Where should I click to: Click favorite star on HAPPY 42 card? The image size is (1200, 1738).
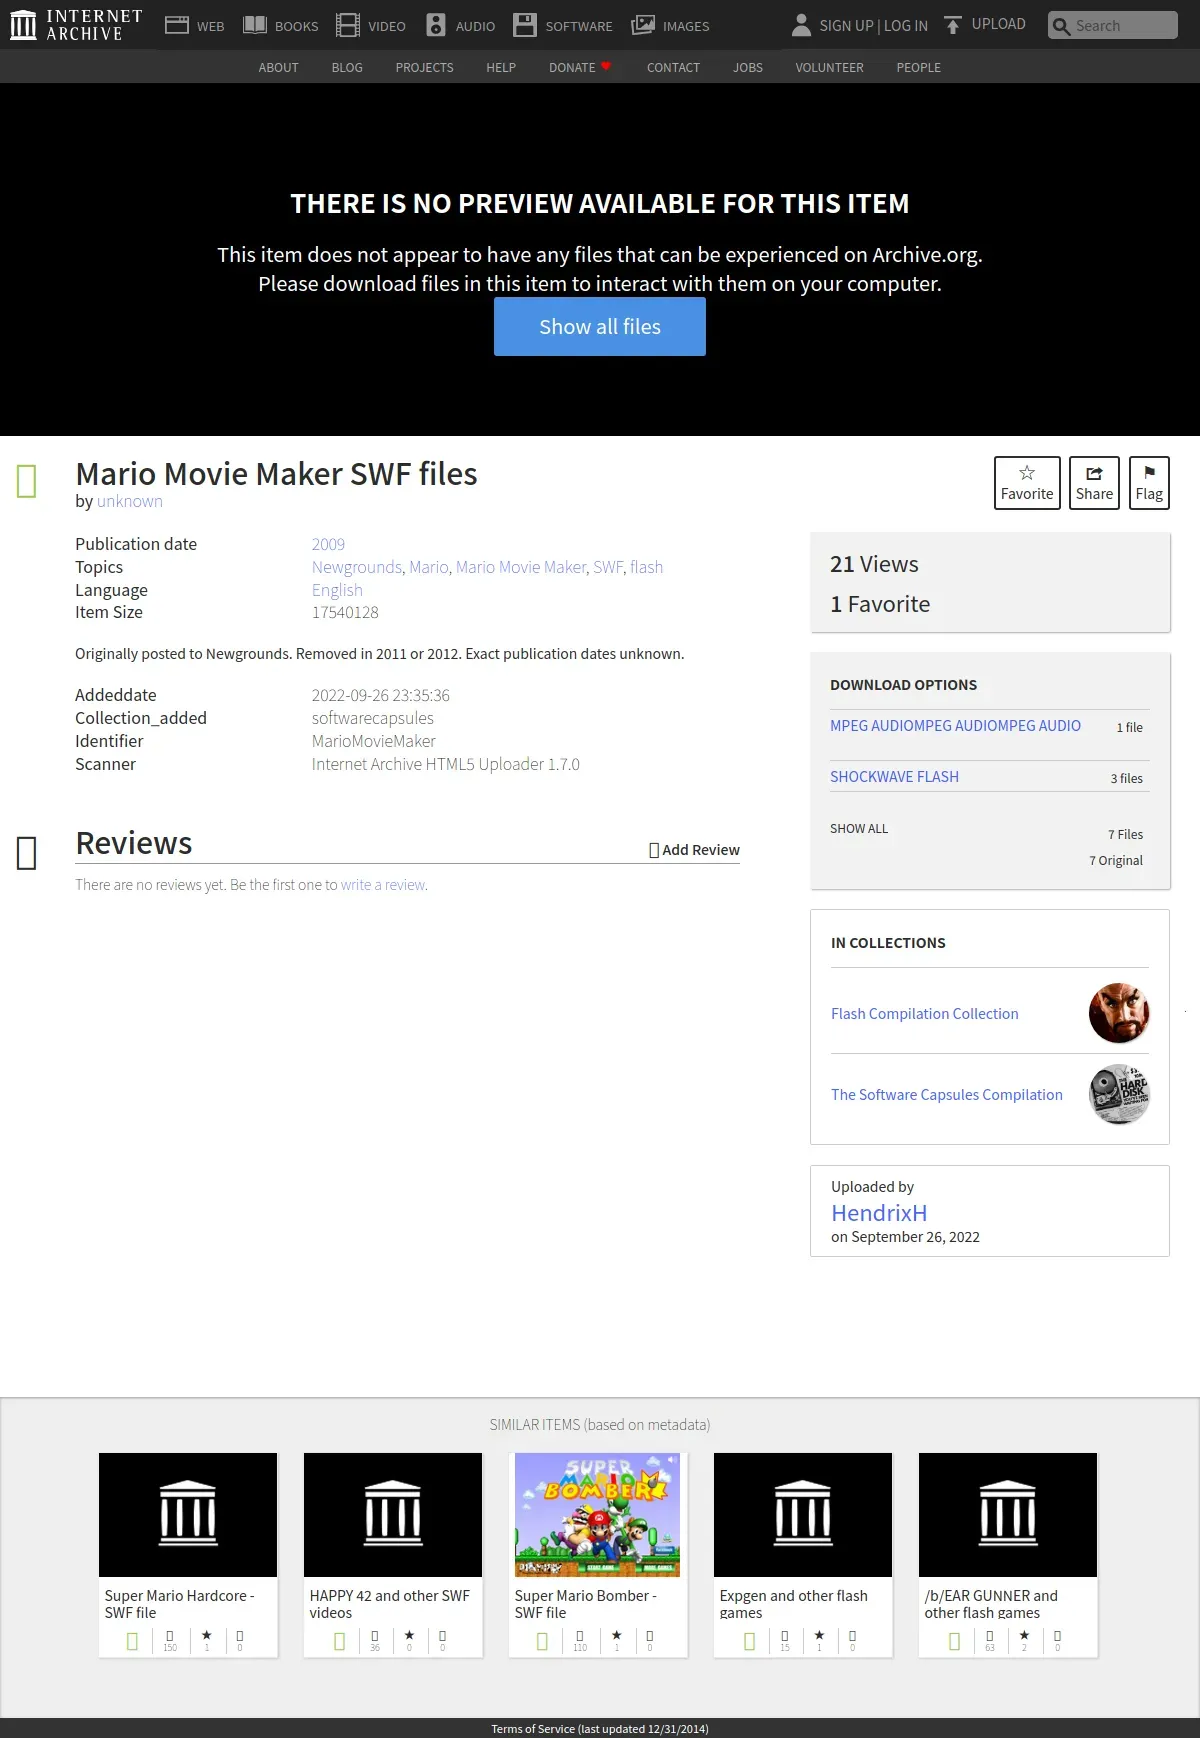click(409, 1636)
